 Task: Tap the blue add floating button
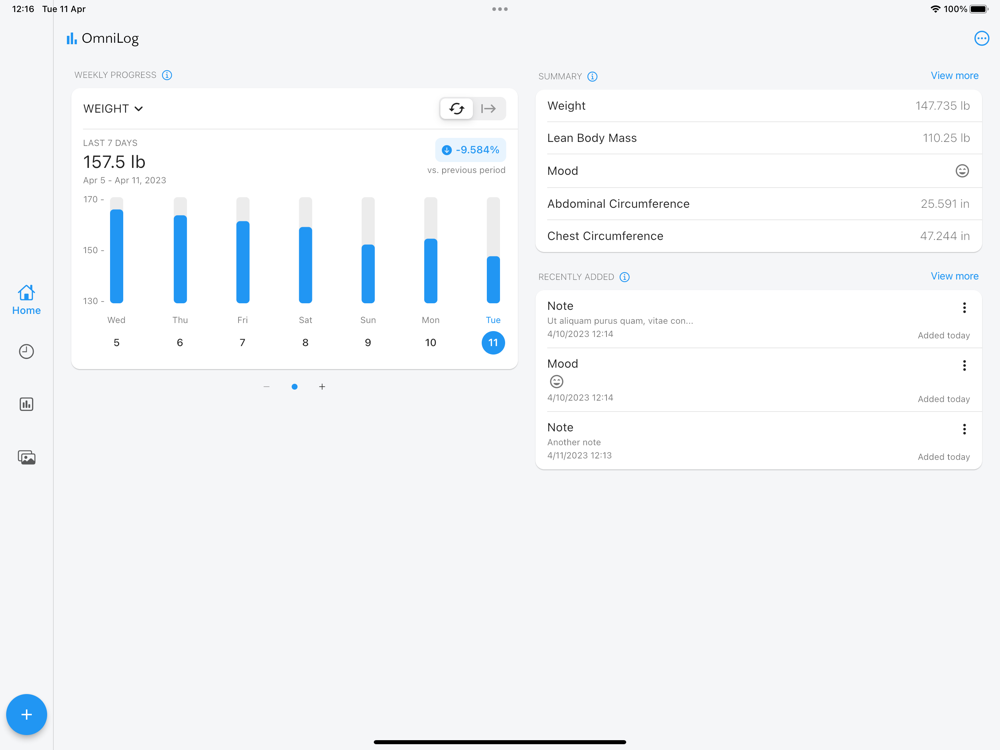coord(26,714)
